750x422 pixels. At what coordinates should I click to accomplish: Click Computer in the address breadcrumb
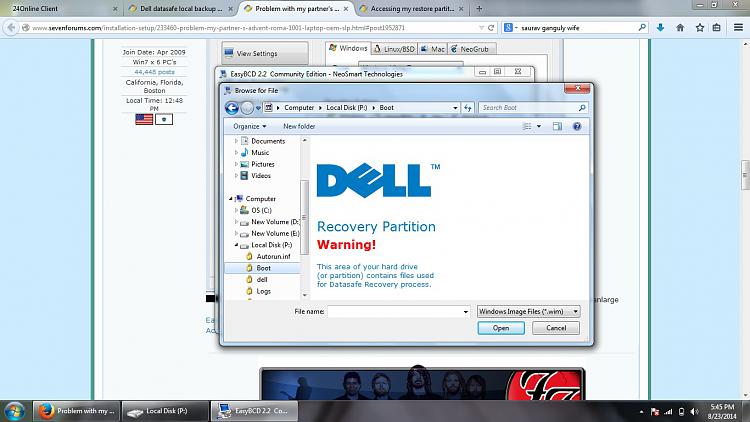tap(299, 108)
